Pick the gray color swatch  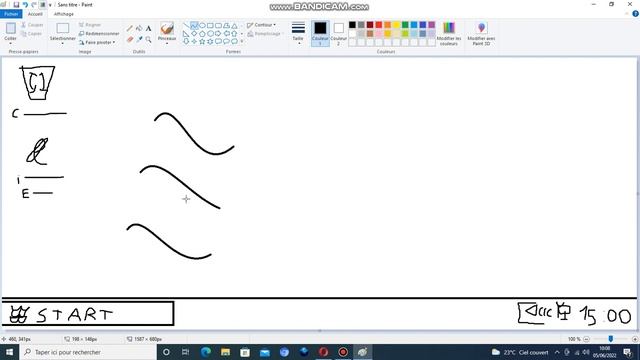pos(361,25)
